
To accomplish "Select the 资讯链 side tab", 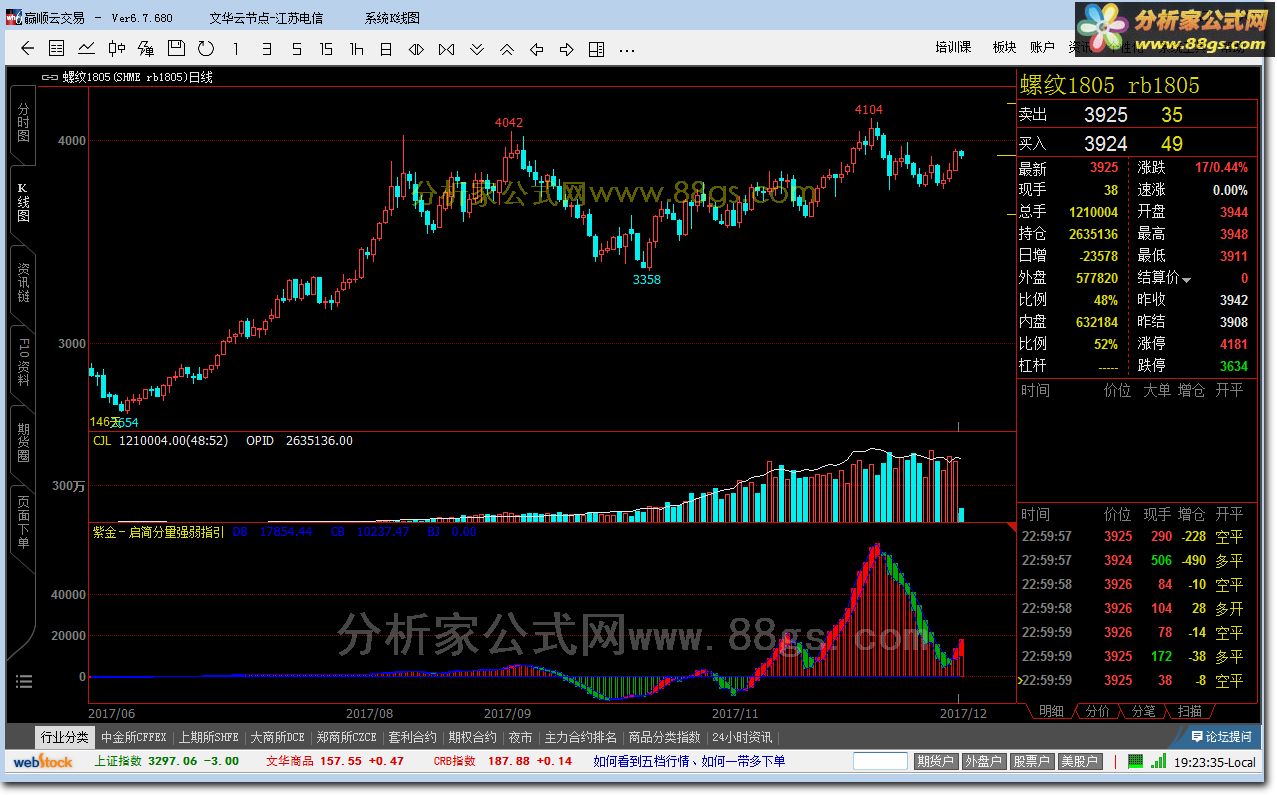I will [x=23, y=283].
